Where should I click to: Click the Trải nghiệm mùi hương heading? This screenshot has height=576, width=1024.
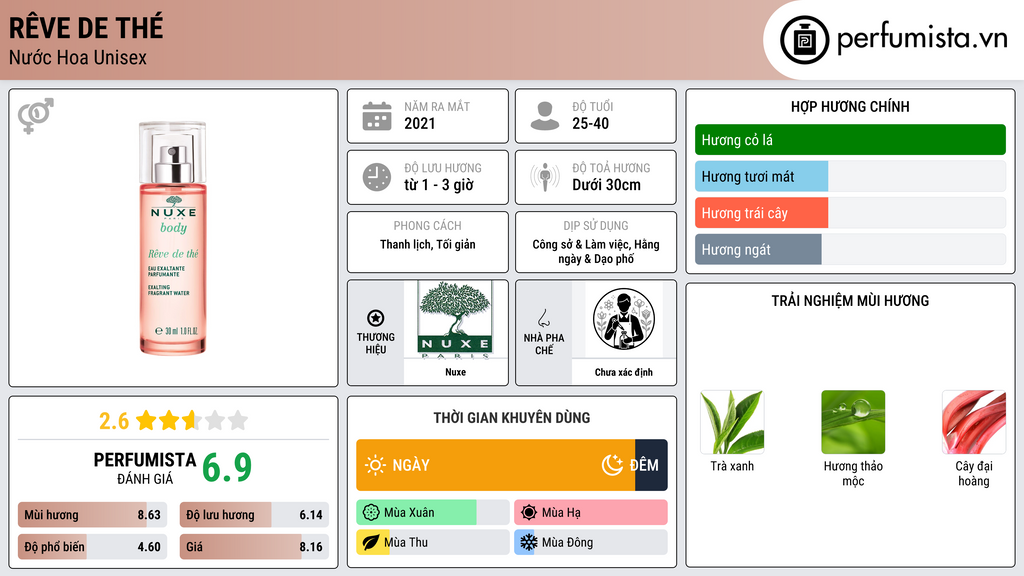tap(850, 301)
